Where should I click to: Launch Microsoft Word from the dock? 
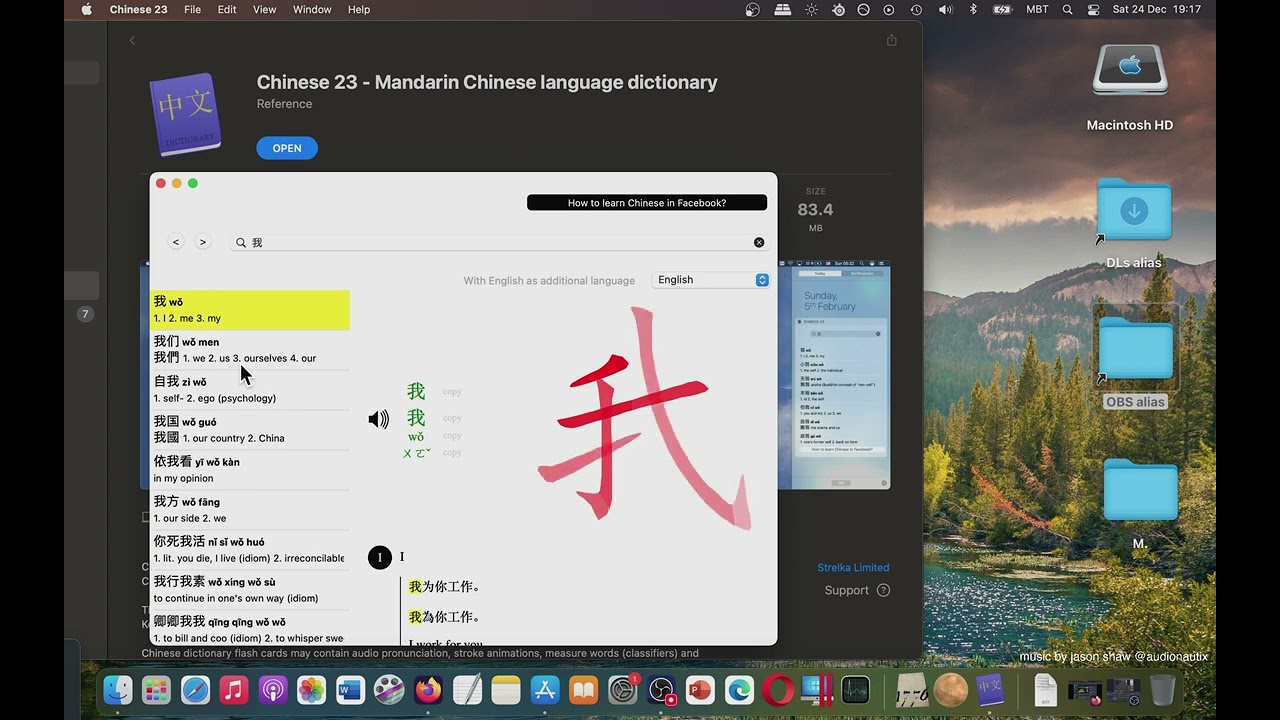tap(350, 690)
